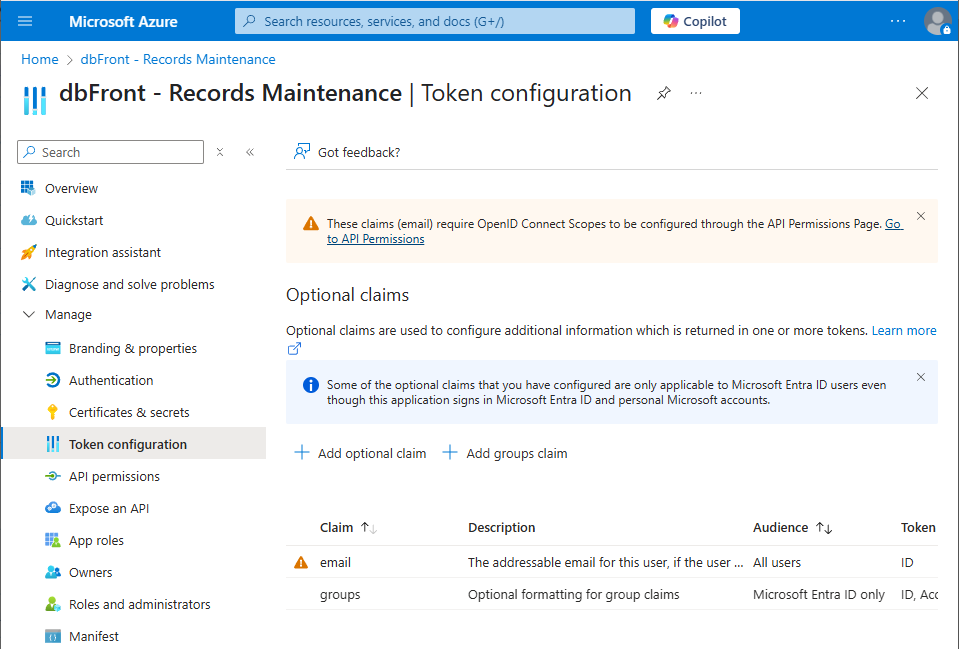Viewport: 959px width, 649px height.
Task: Click the email claim description text
Action: tap(605, 562)
